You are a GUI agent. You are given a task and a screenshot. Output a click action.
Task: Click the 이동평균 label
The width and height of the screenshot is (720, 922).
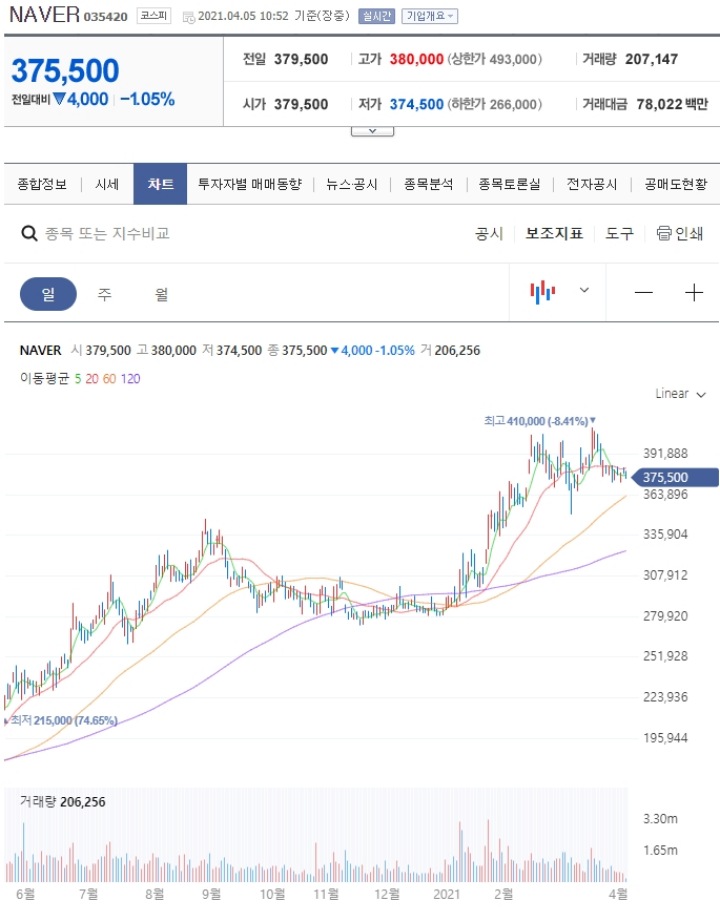pos(44,379)
